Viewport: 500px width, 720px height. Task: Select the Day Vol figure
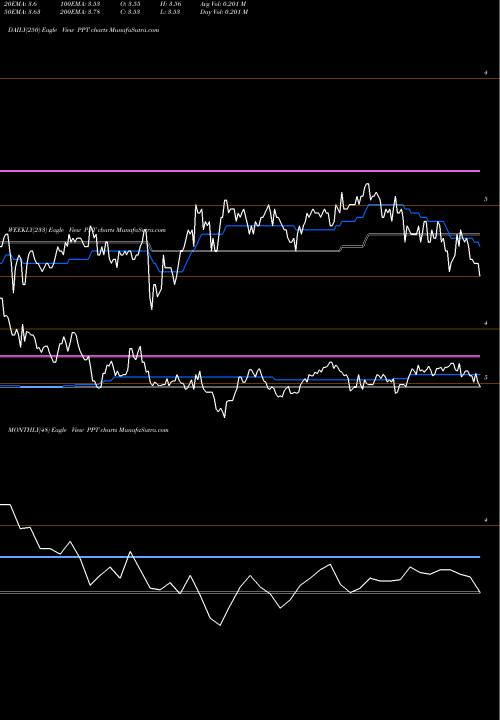224,12
